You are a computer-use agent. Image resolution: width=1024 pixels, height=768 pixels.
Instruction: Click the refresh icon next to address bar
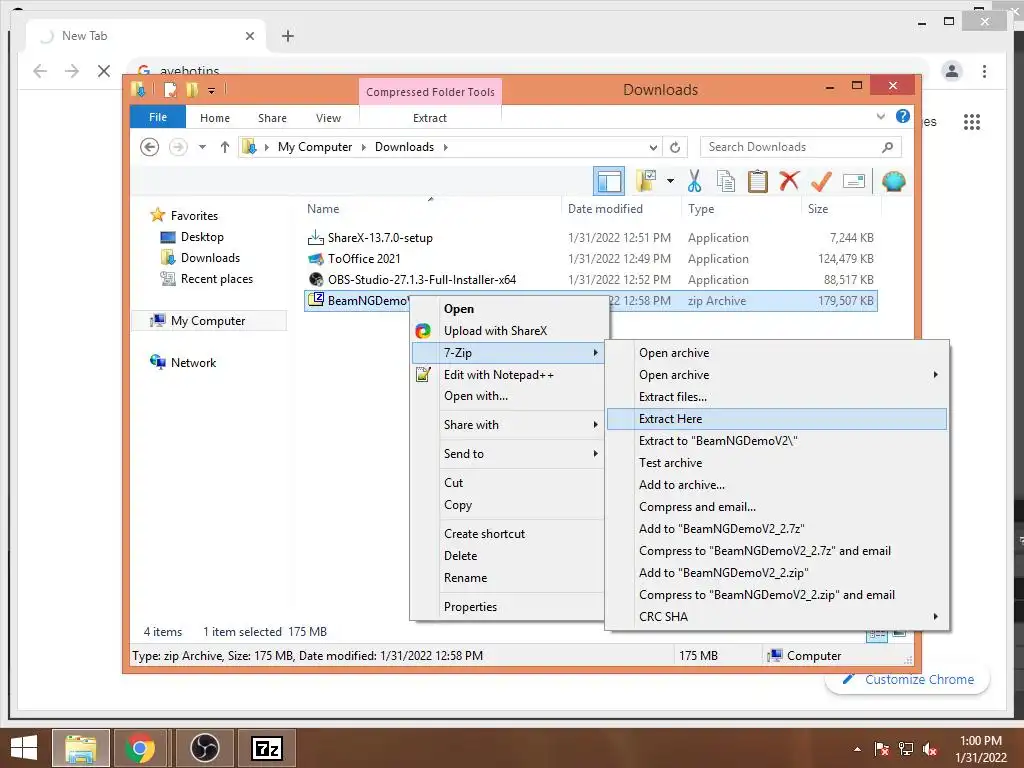pyautogui.click(x=675, y=147)
